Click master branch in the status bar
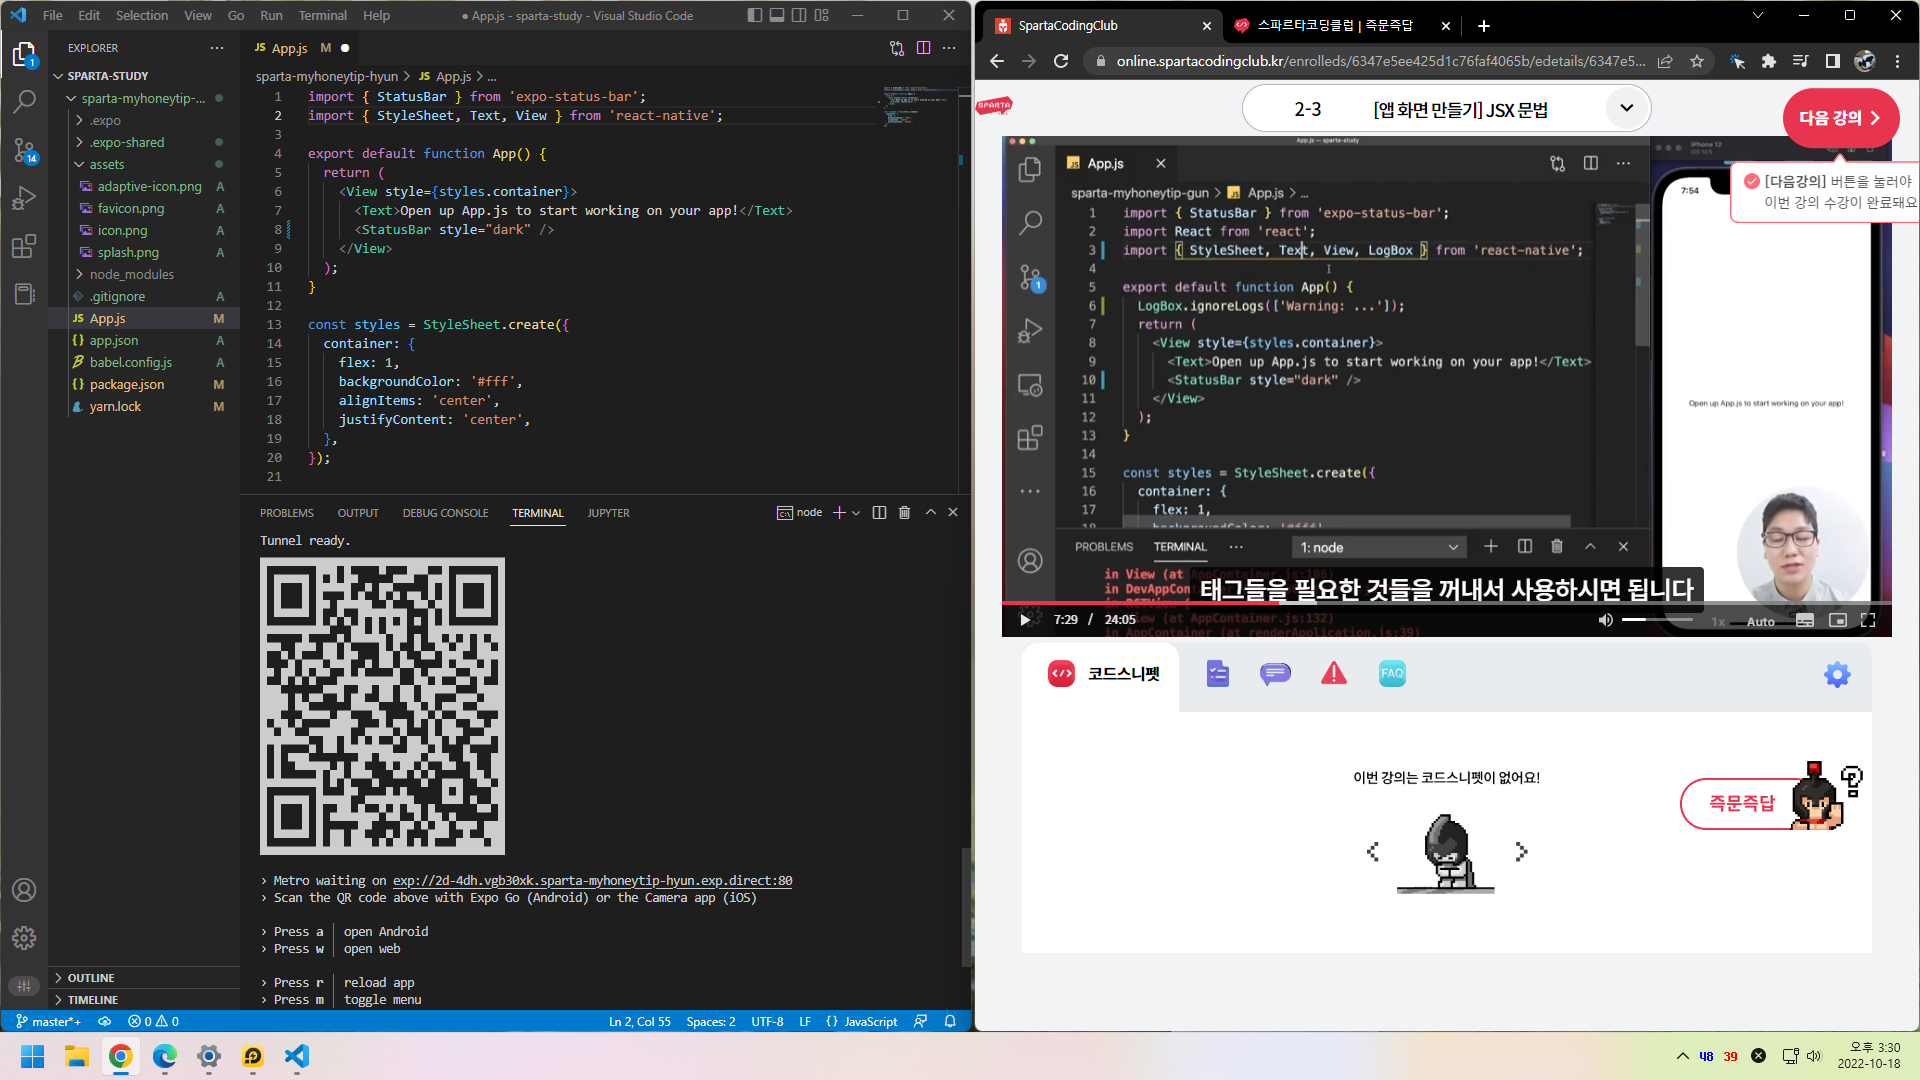 coord(49,1021)
